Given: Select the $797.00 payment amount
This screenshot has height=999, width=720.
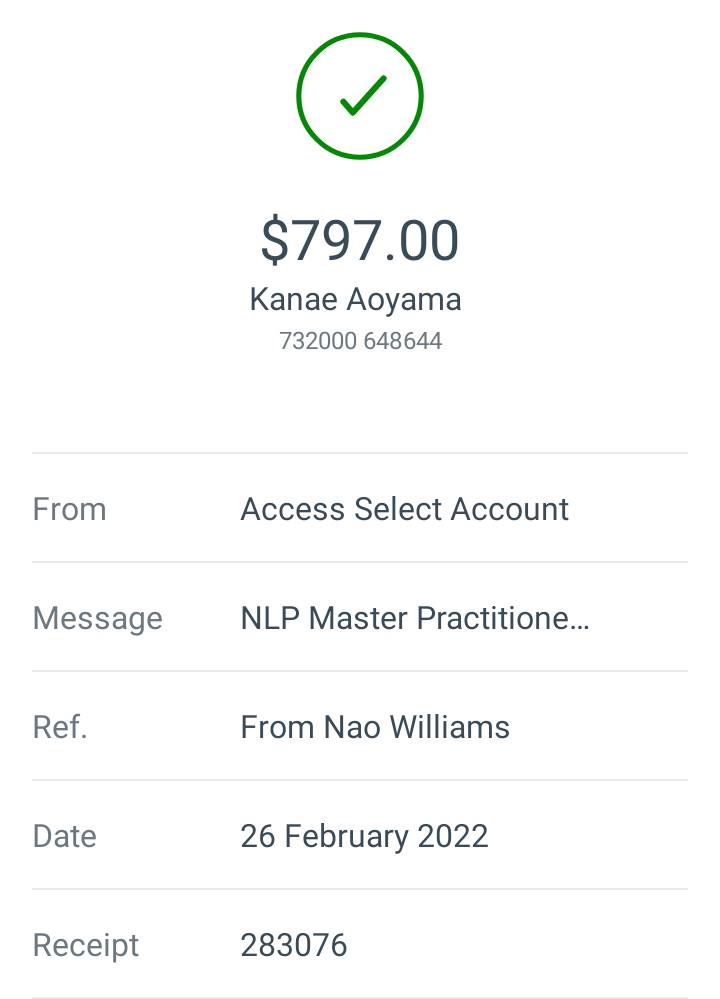Looking at the screenshot, I should tap(360, 240).
